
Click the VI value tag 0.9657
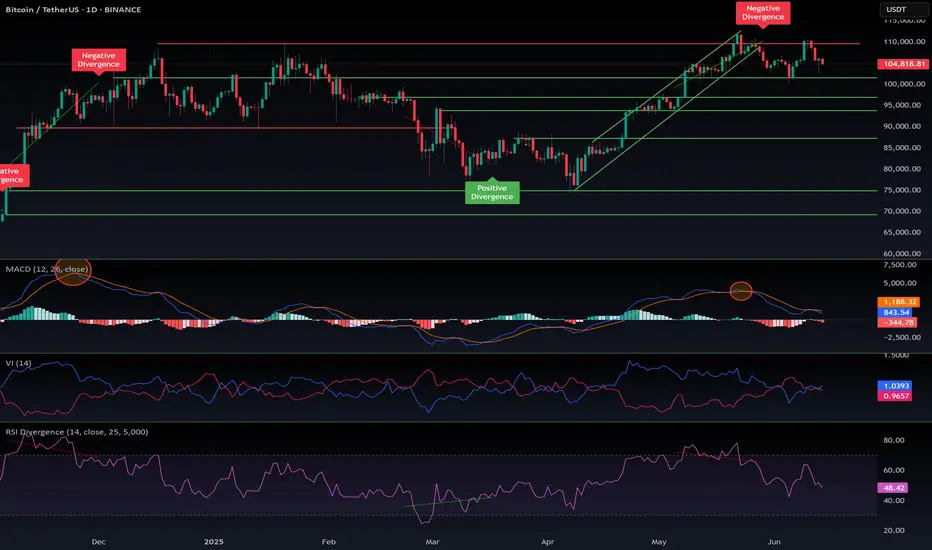point(895,396)
